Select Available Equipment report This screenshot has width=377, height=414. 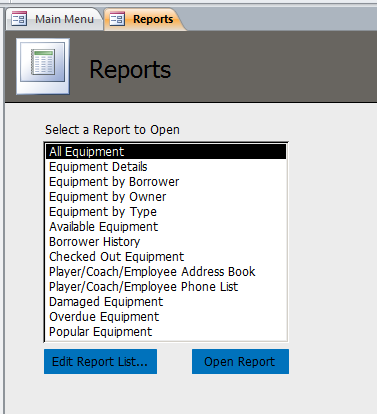click(166, 227)
